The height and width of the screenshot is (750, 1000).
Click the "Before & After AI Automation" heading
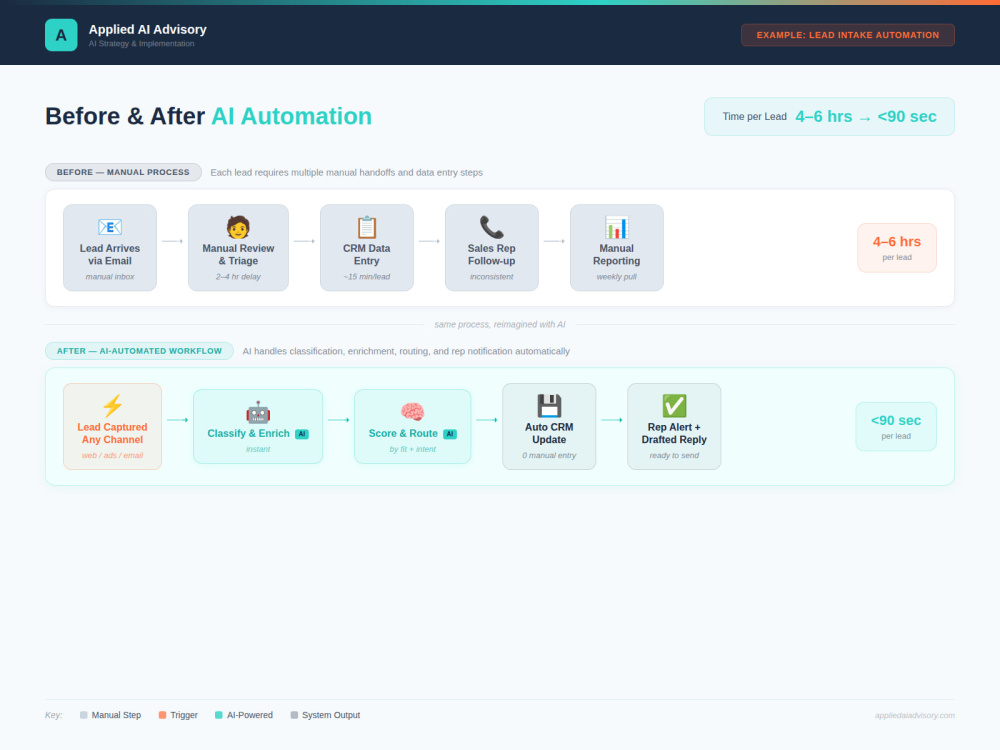pyautogui.click(x=209, y=117)
